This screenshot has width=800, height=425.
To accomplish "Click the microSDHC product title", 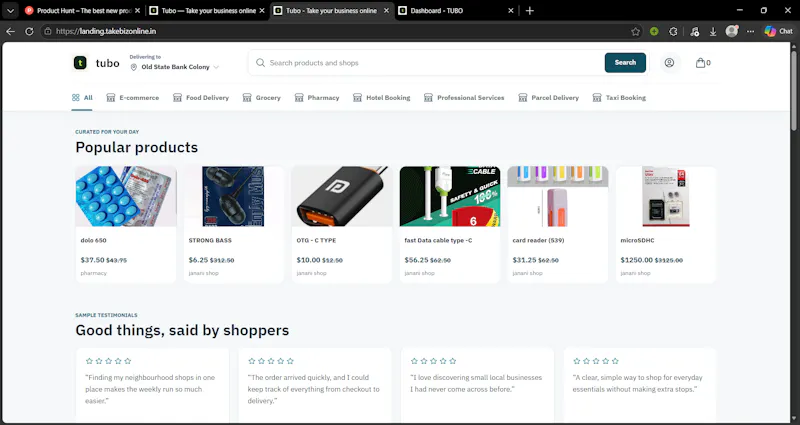I will (637, 240).
